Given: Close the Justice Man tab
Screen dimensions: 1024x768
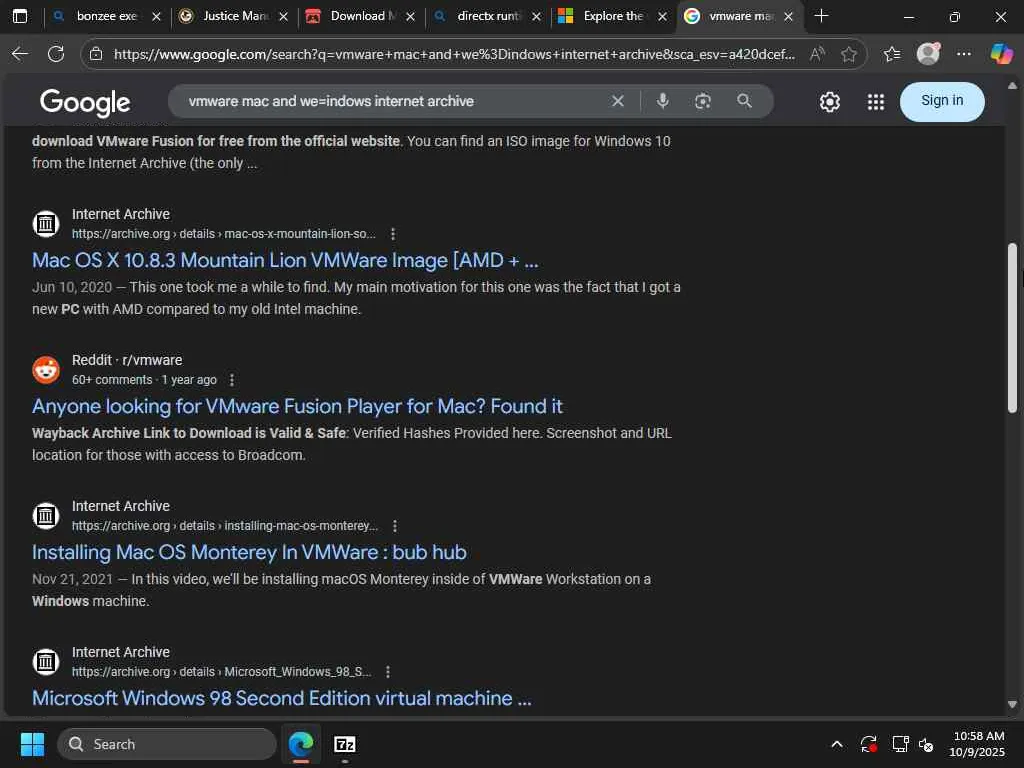Looking at the screenshot, I should tap(283, 16).
